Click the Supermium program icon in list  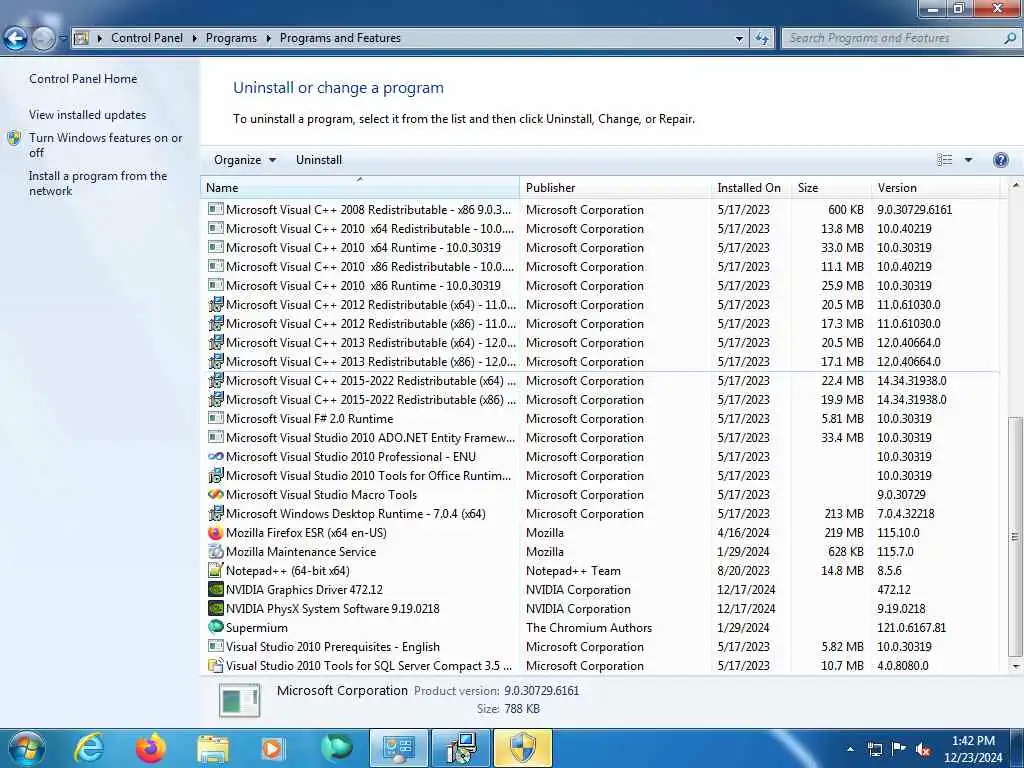pos(216,627)
